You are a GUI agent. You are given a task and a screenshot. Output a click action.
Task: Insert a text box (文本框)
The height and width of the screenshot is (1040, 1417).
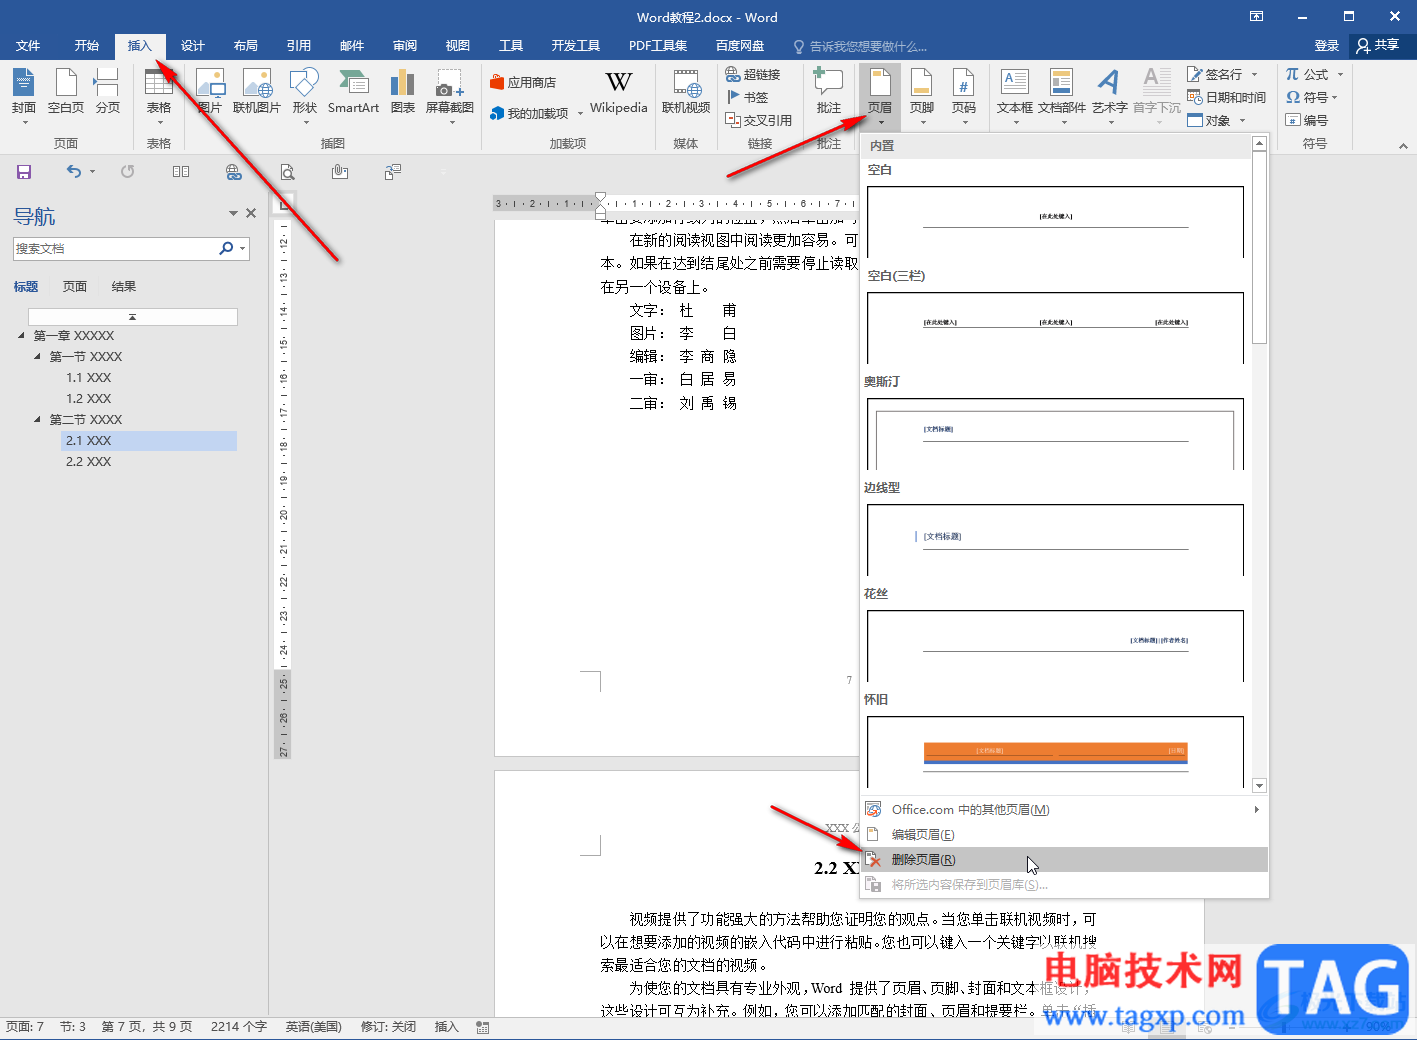click(1015, 96)
